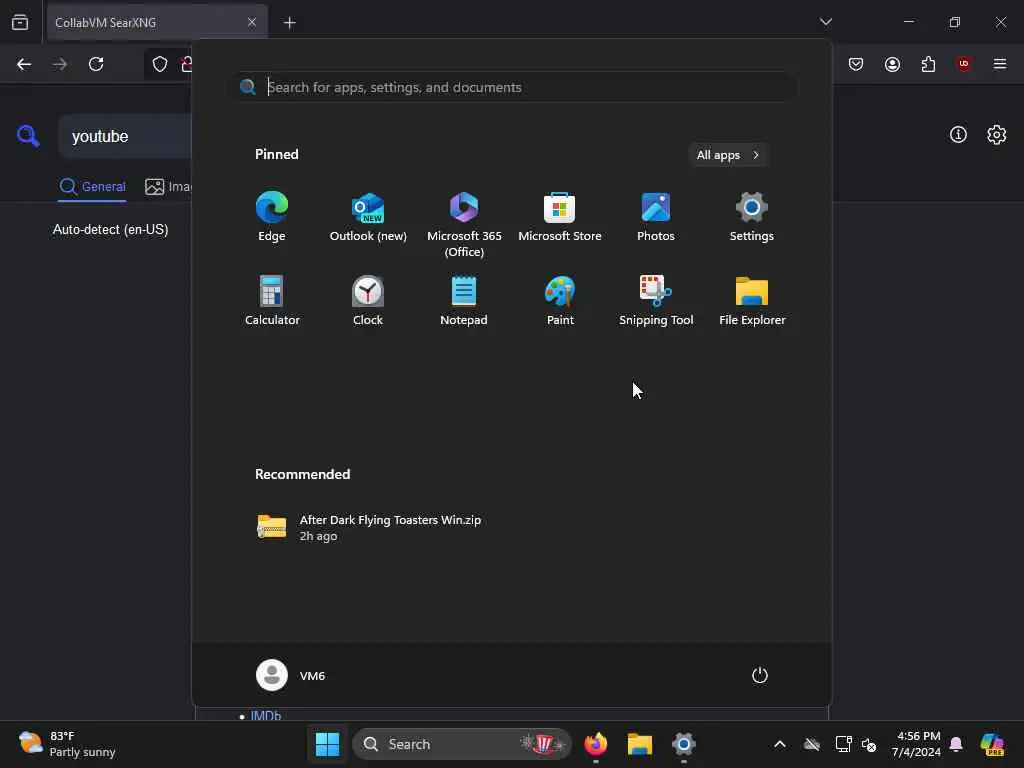The width and height of the screenshot is (1024, 768).
Task: Launch the Photos app
Action: pos(656,217)
